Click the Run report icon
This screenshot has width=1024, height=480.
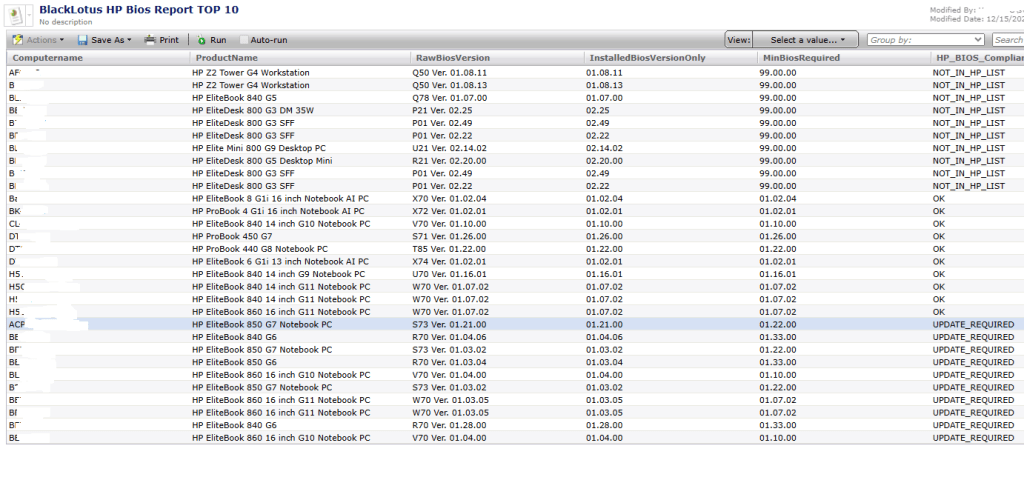click(x=201, y=40)
